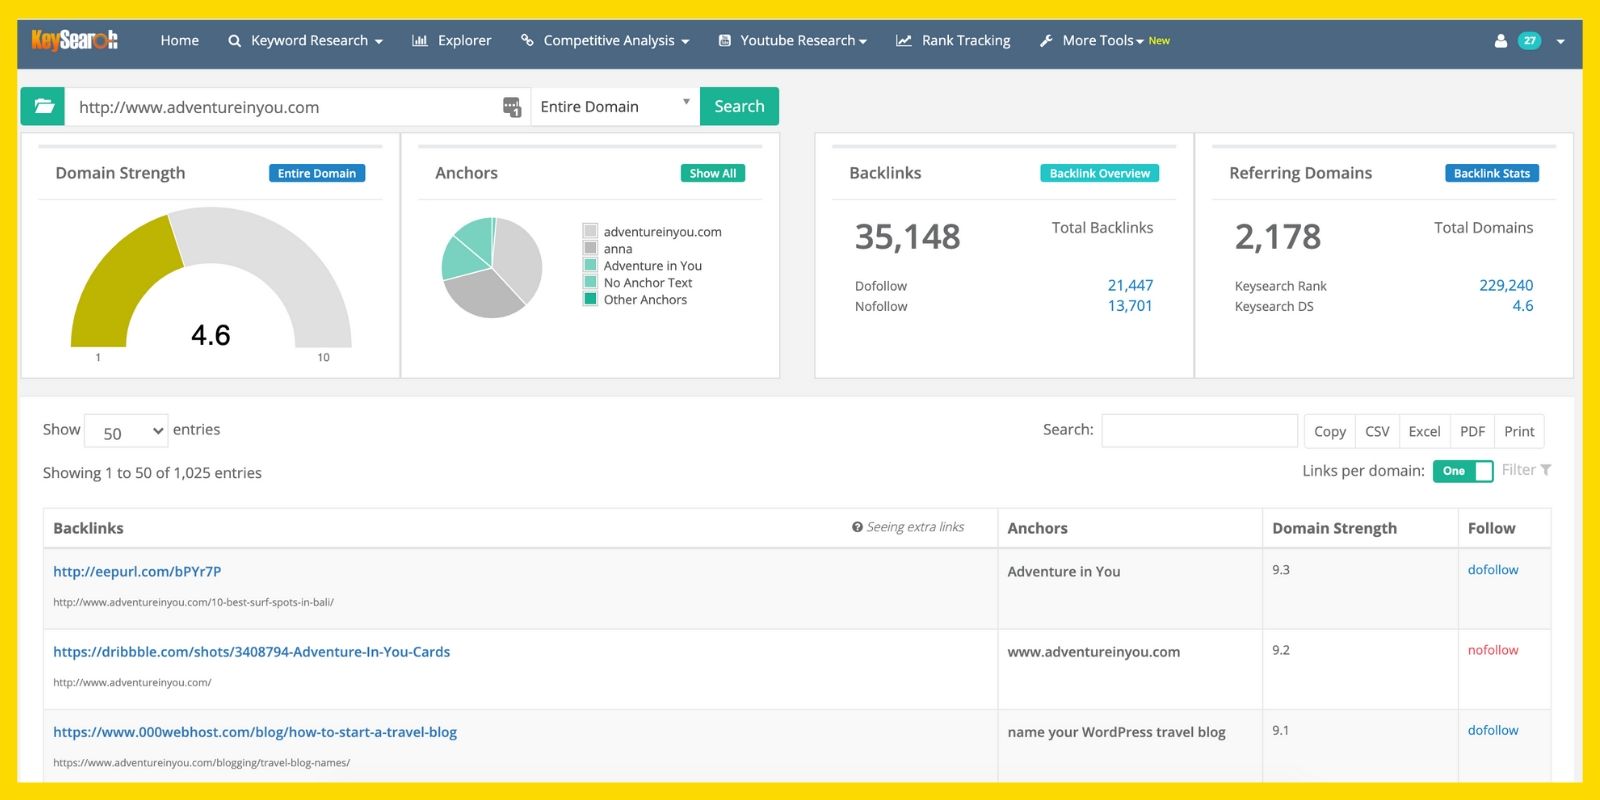Export the table as CSV

click(x=1377, y=431)
